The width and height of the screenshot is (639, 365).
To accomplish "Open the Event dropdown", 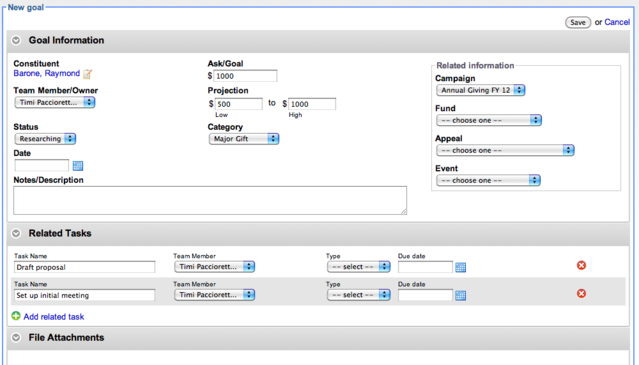I will click(x=488, y=180).
